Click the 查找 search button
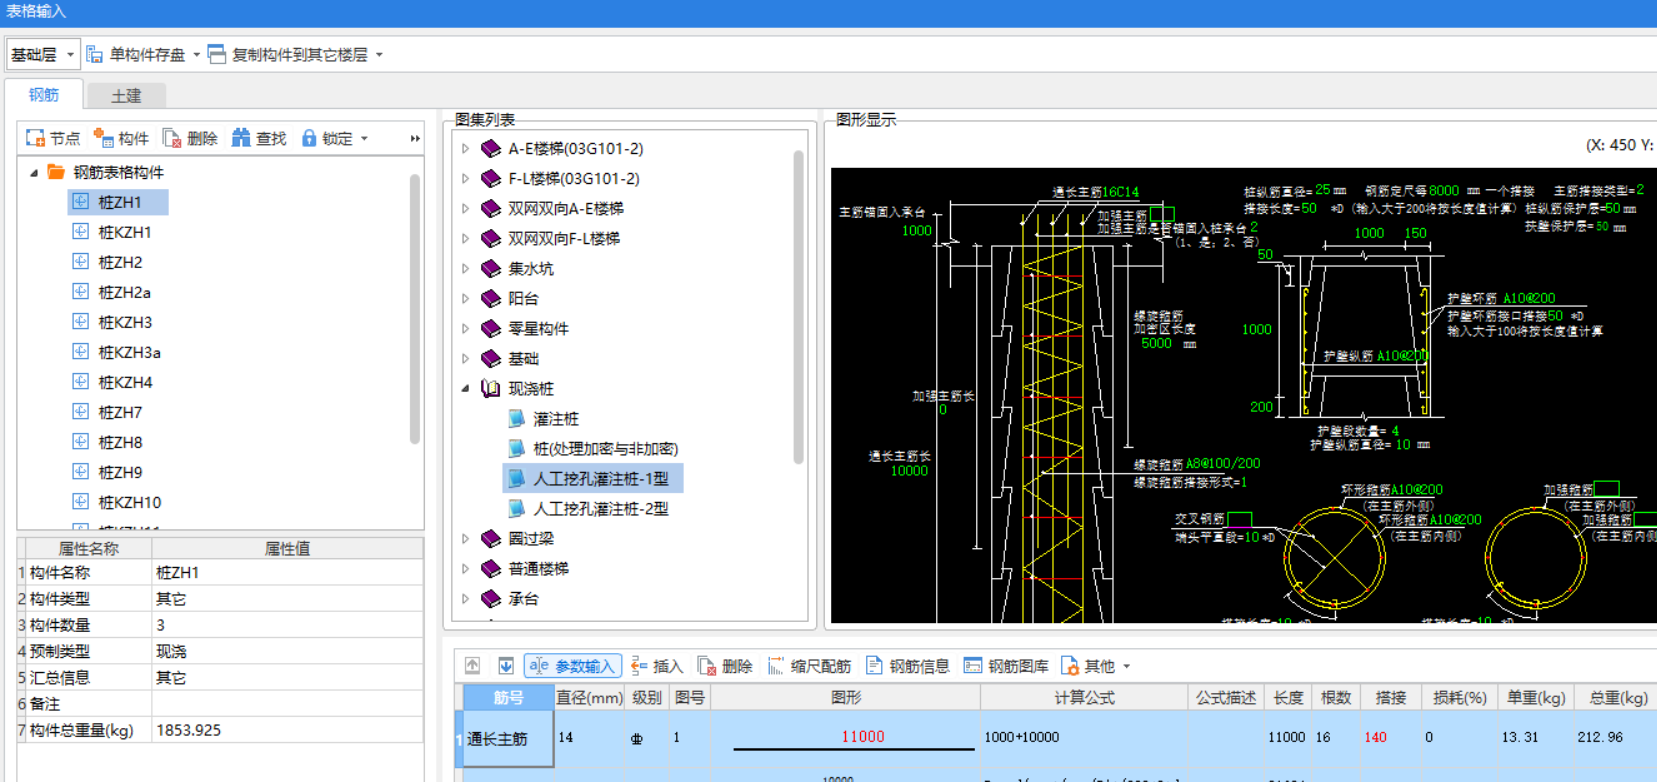Screen dimensions: 1657x782 (259, 138)
